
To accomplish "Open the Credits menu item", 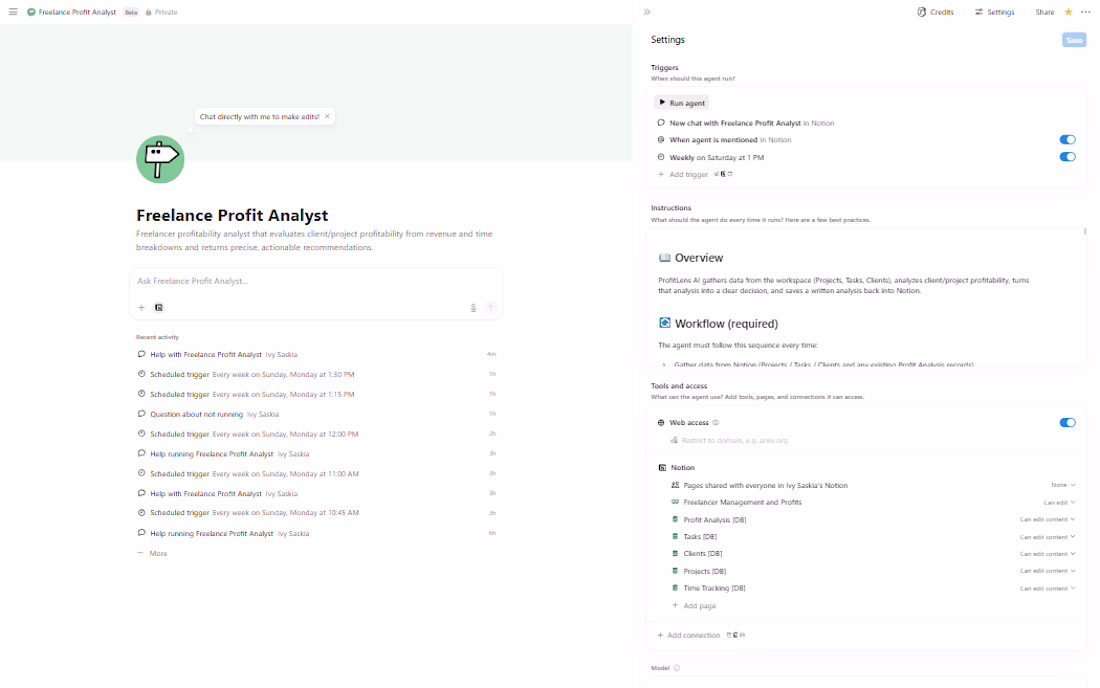I will point(935,12).
